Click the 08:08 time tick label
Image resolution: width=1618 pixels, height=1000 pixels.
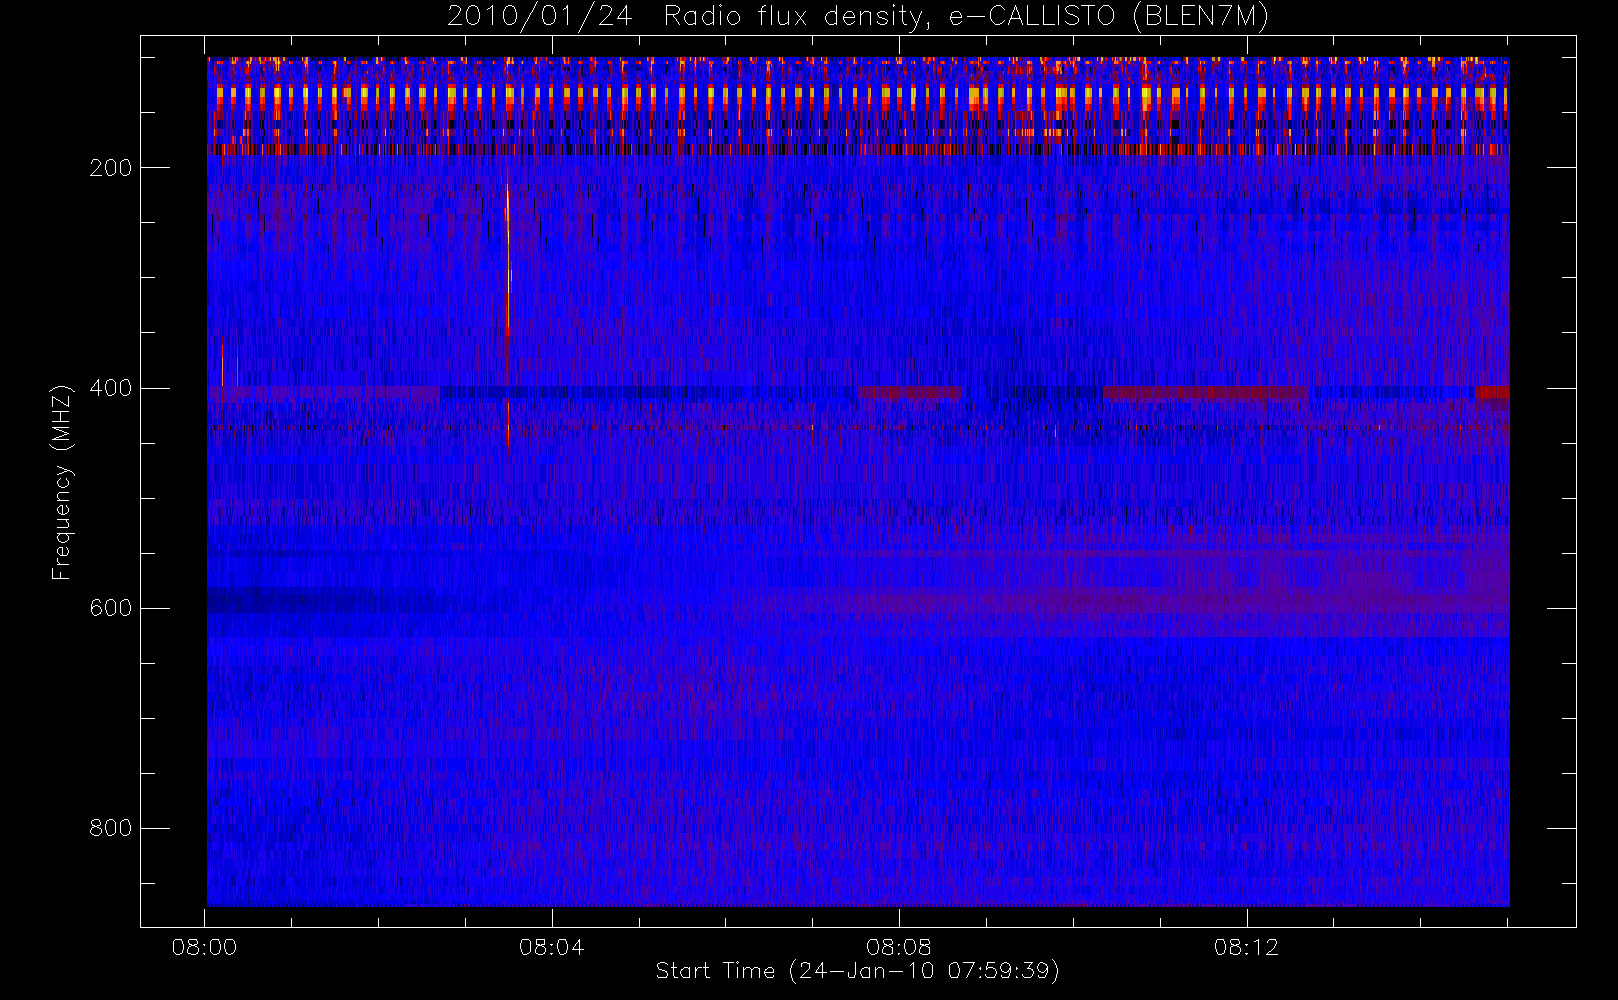(899, 947)
